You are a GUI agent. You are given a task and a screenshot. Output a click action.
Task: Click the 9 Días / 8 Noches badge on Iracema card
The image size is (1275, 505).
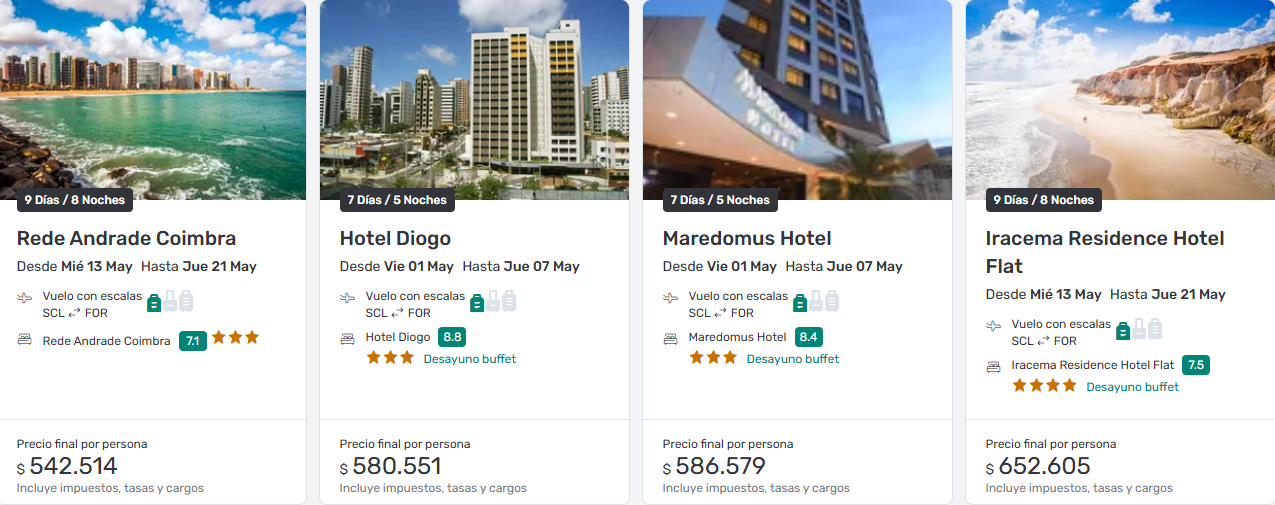coord(1043,200)
